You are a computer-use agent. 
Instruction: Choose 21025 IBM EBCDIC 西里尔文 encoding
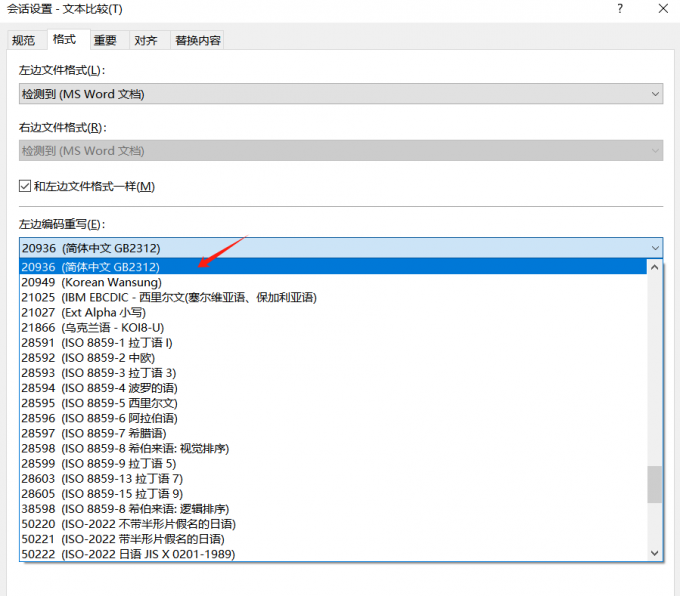point(333,297)
